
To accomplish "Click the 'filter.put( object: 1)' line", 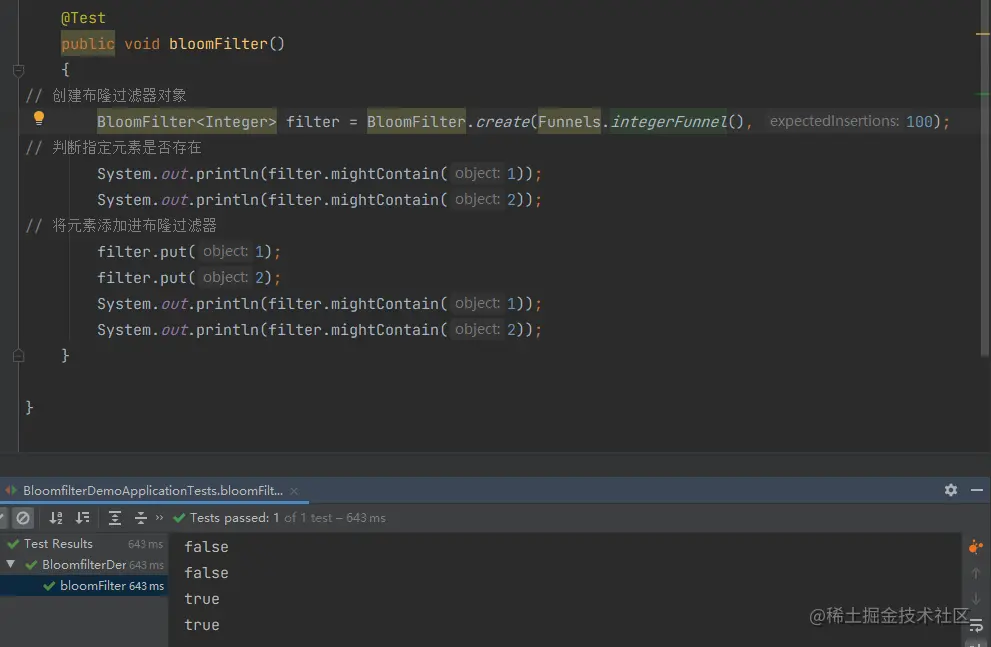I will pyautogui.click(x=188, y=251).
